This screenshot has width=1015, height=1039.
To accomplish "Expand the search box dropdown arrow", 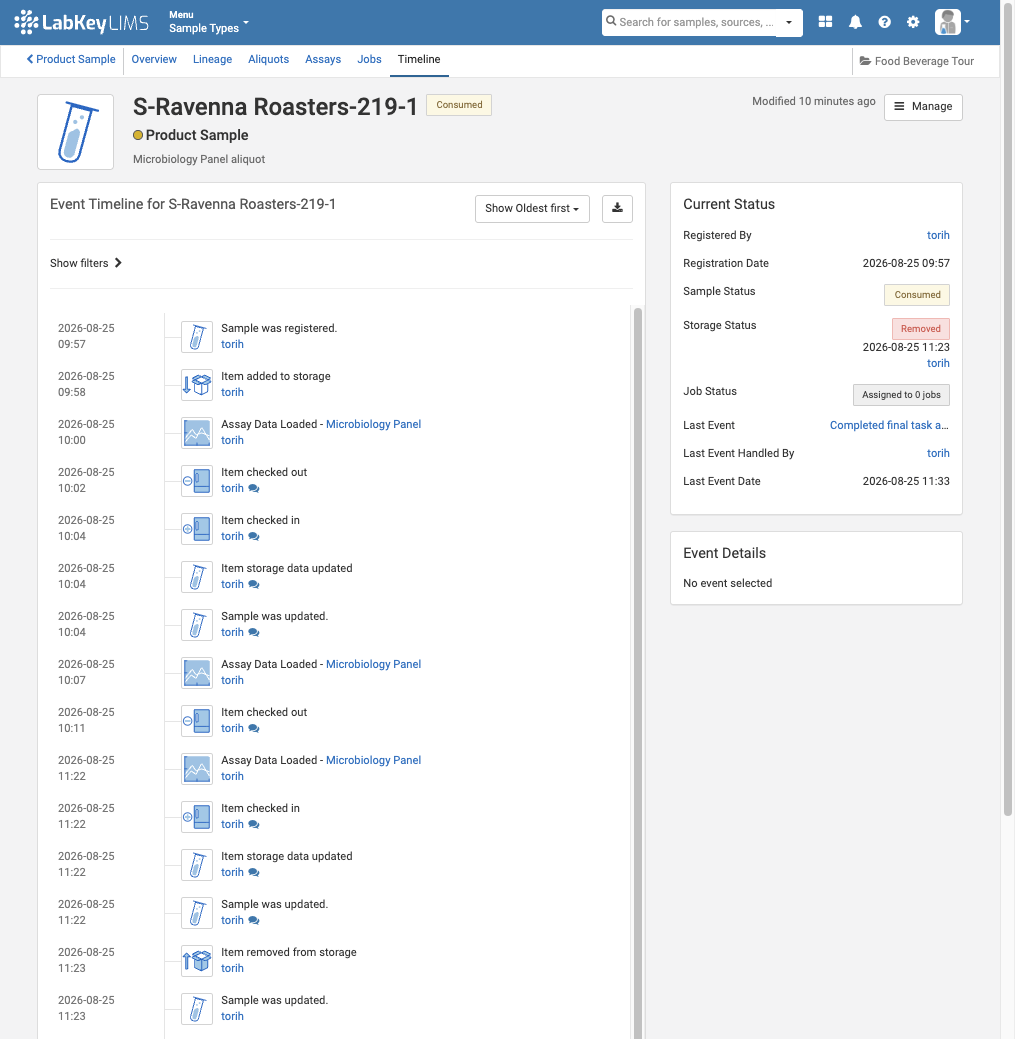I will tap(789, 22).
